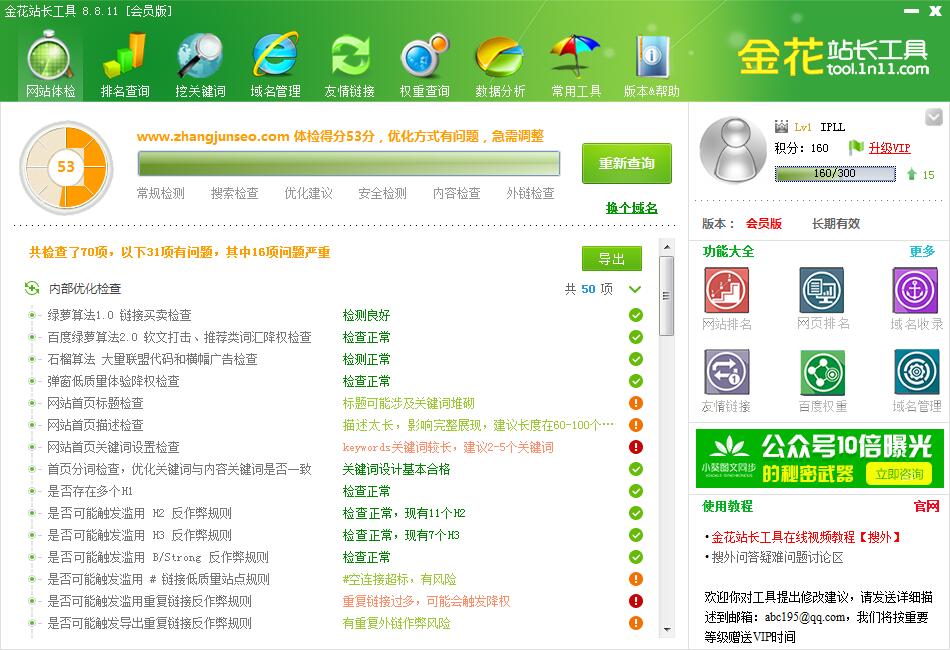Select the 搜索检查 tab

[234, 193]
